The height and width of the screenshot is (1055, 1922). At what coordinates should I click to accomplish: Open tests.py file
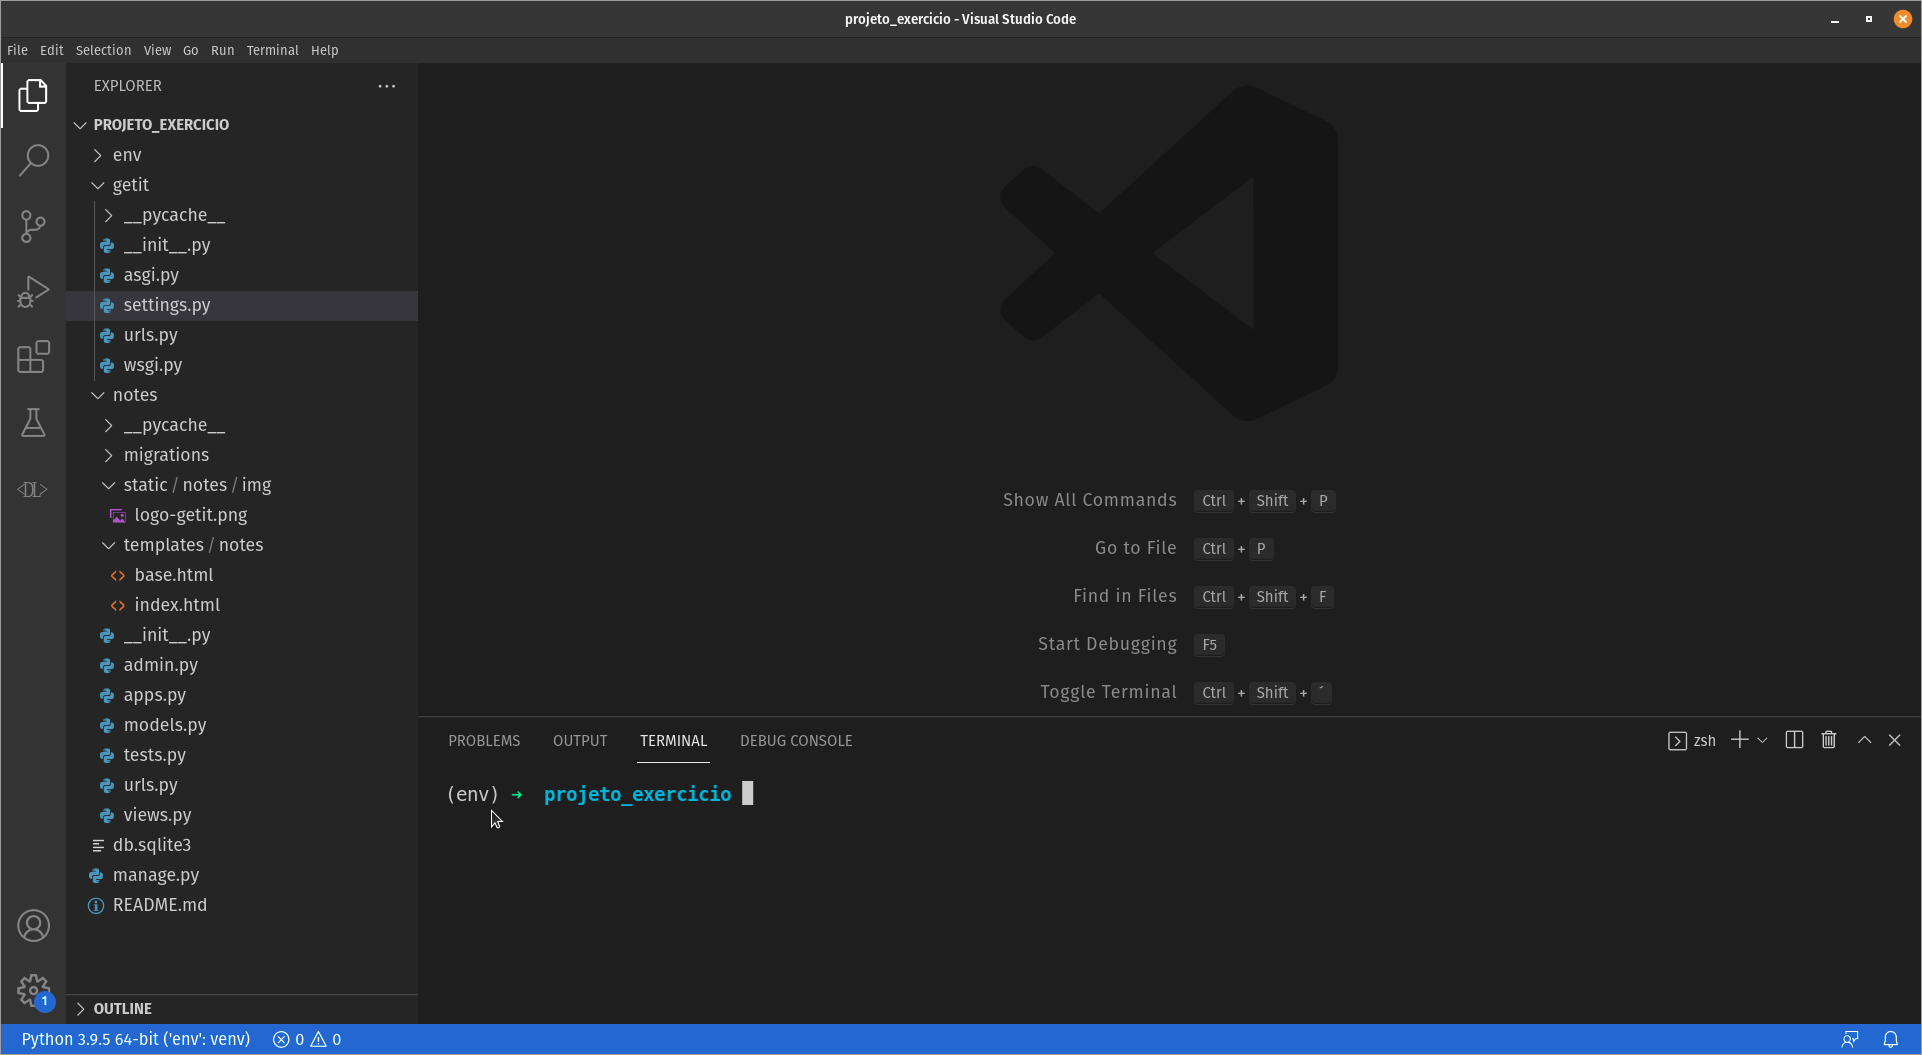(242, 755)
